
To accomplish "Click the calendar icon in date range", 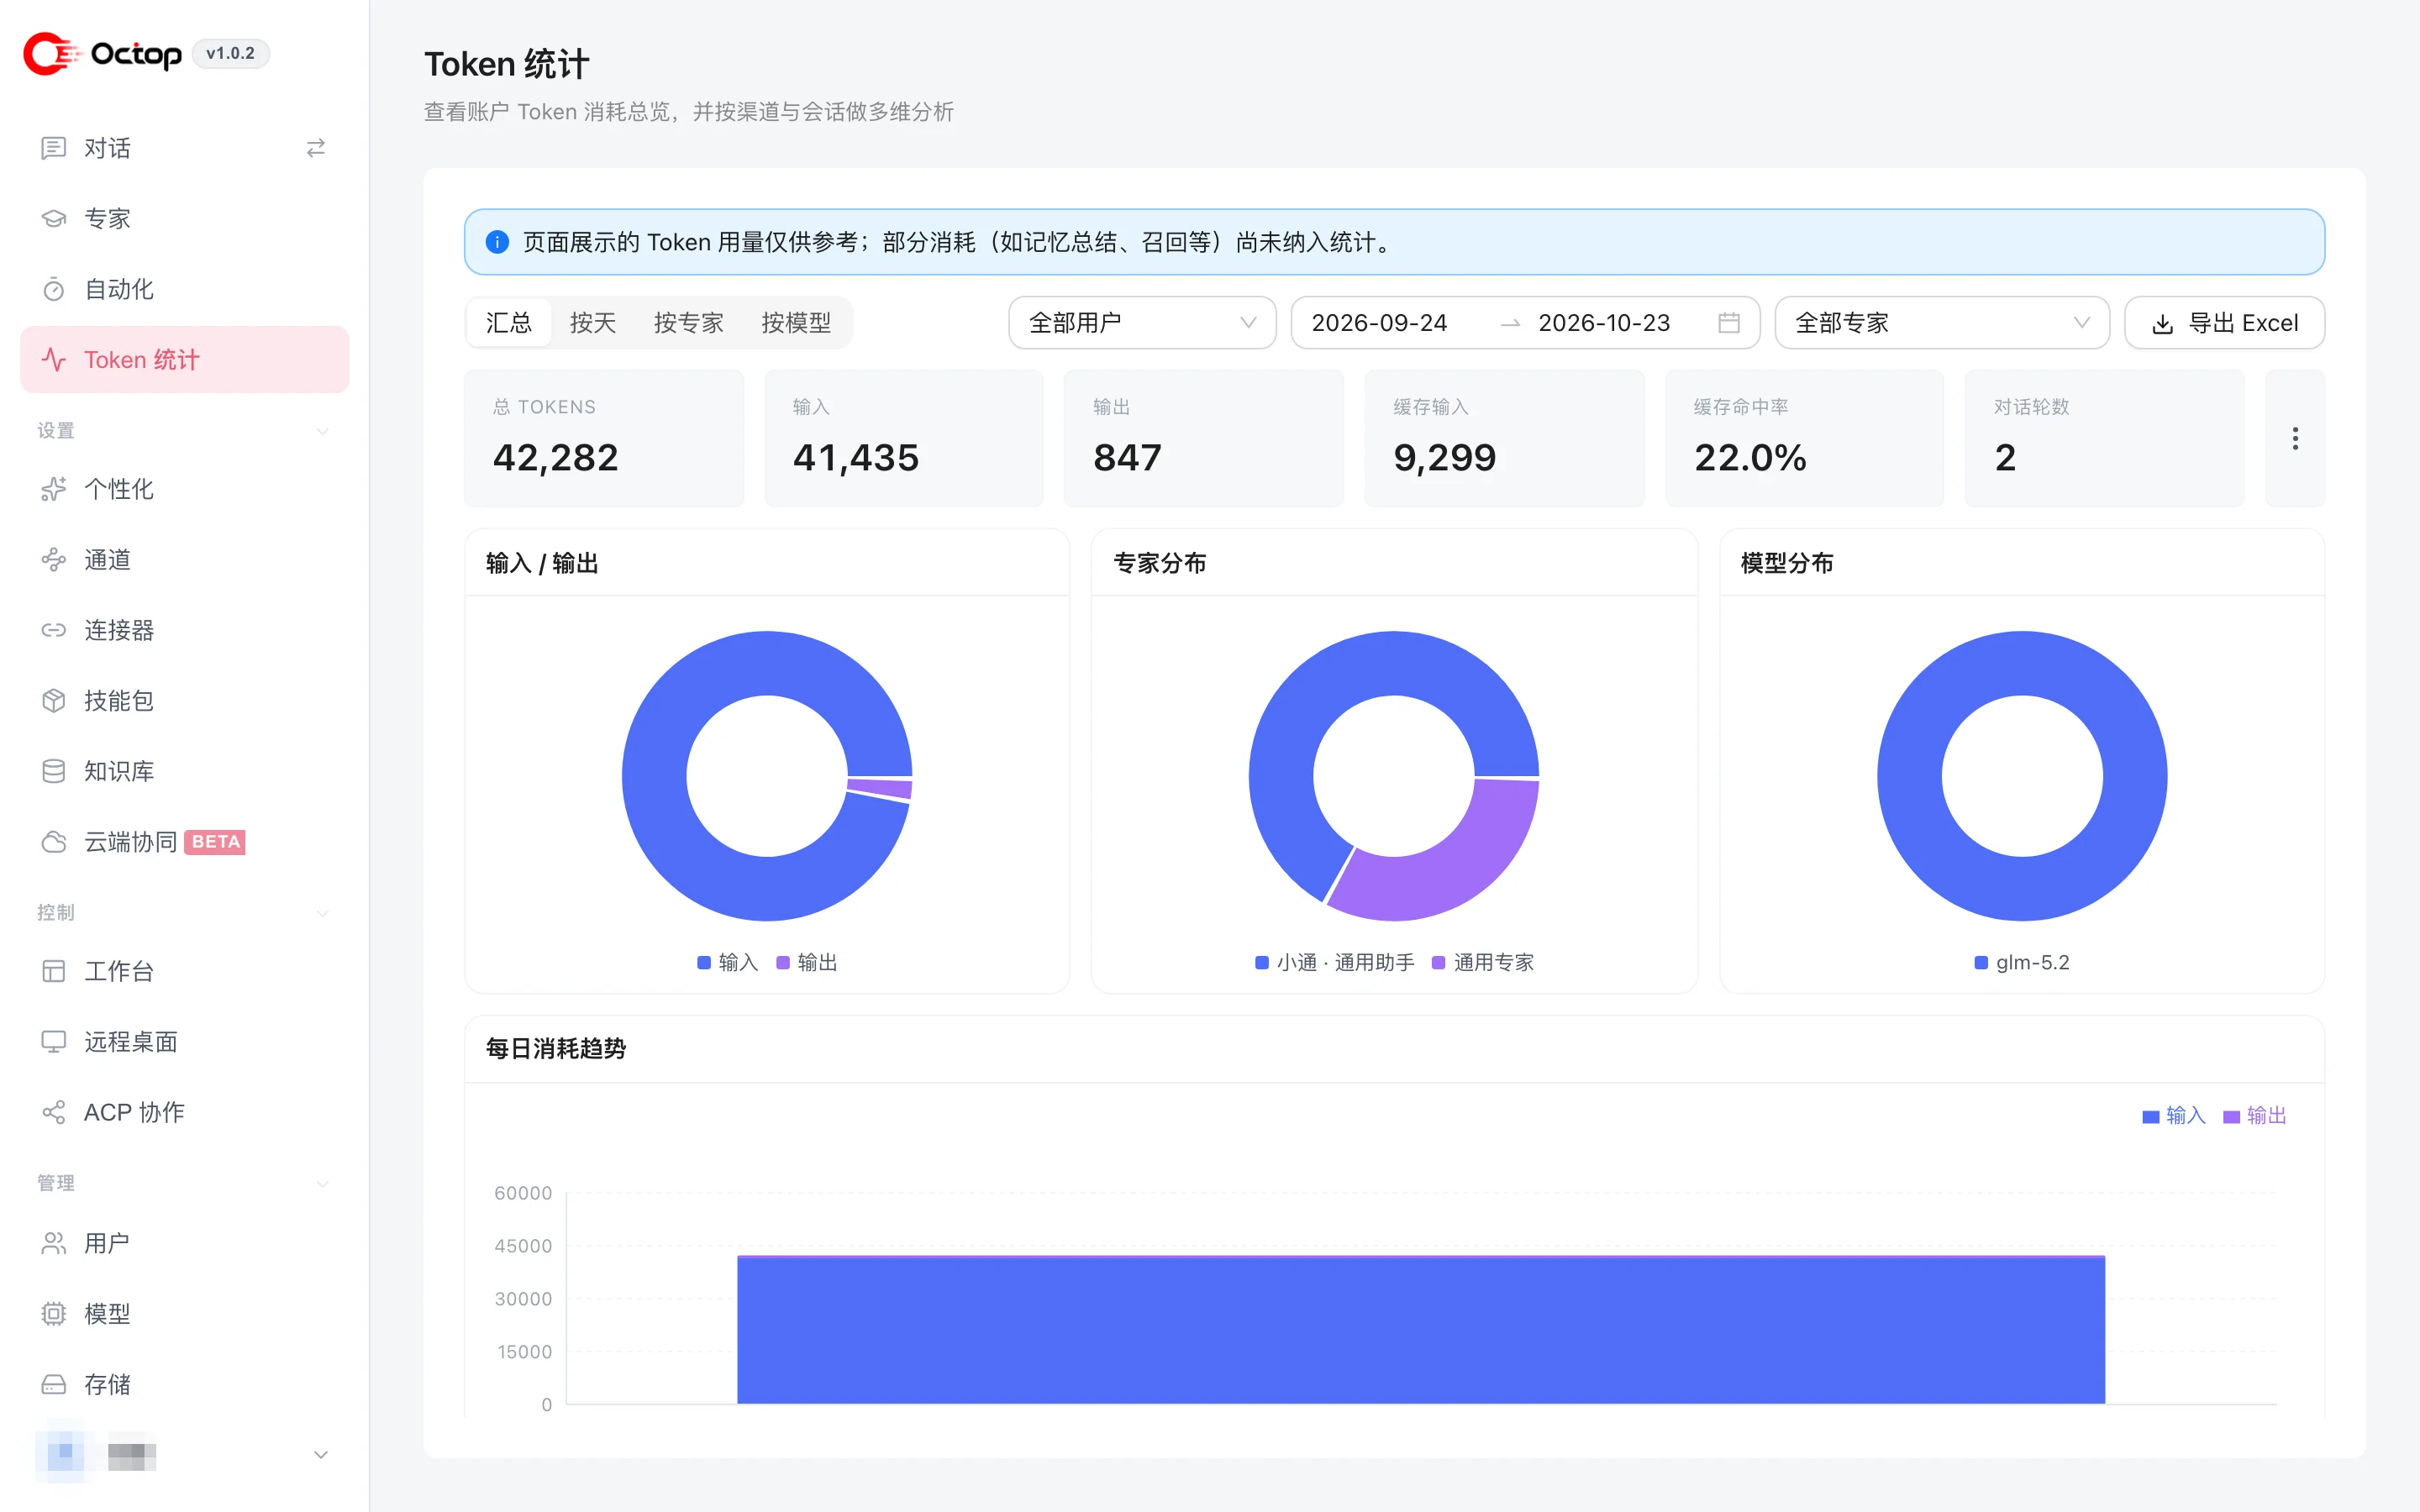I will pyautogui.click(x=1729, y=323).
